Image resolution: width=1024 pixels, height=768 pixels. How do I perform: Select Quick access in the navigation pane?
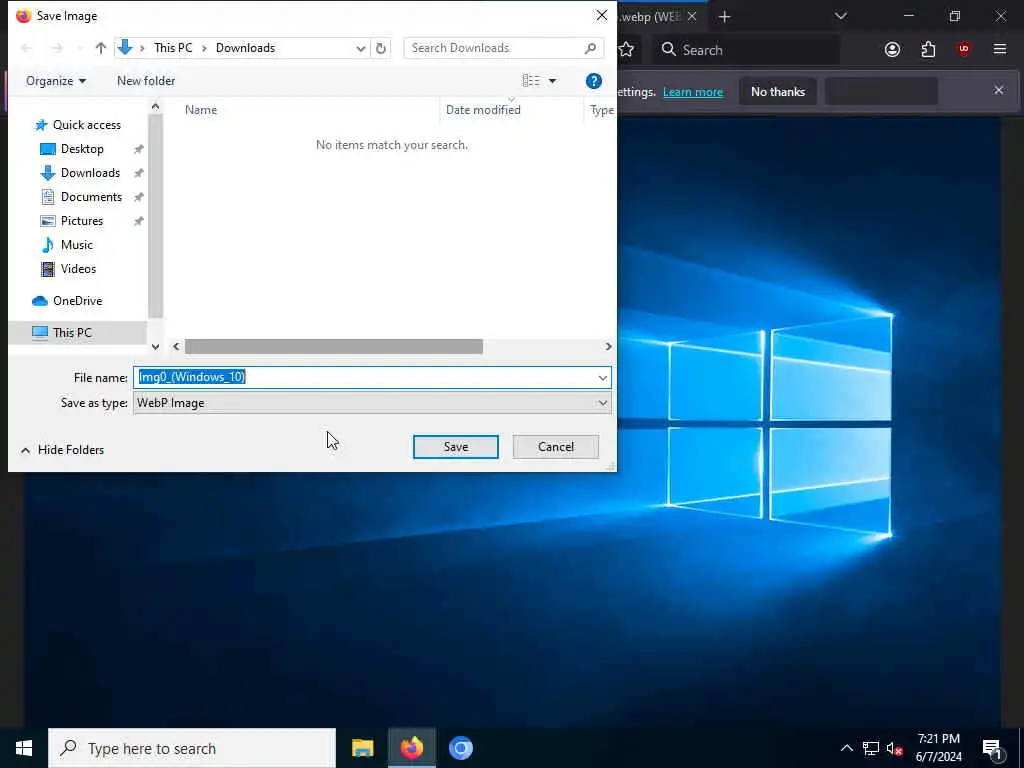coord(86,125)
